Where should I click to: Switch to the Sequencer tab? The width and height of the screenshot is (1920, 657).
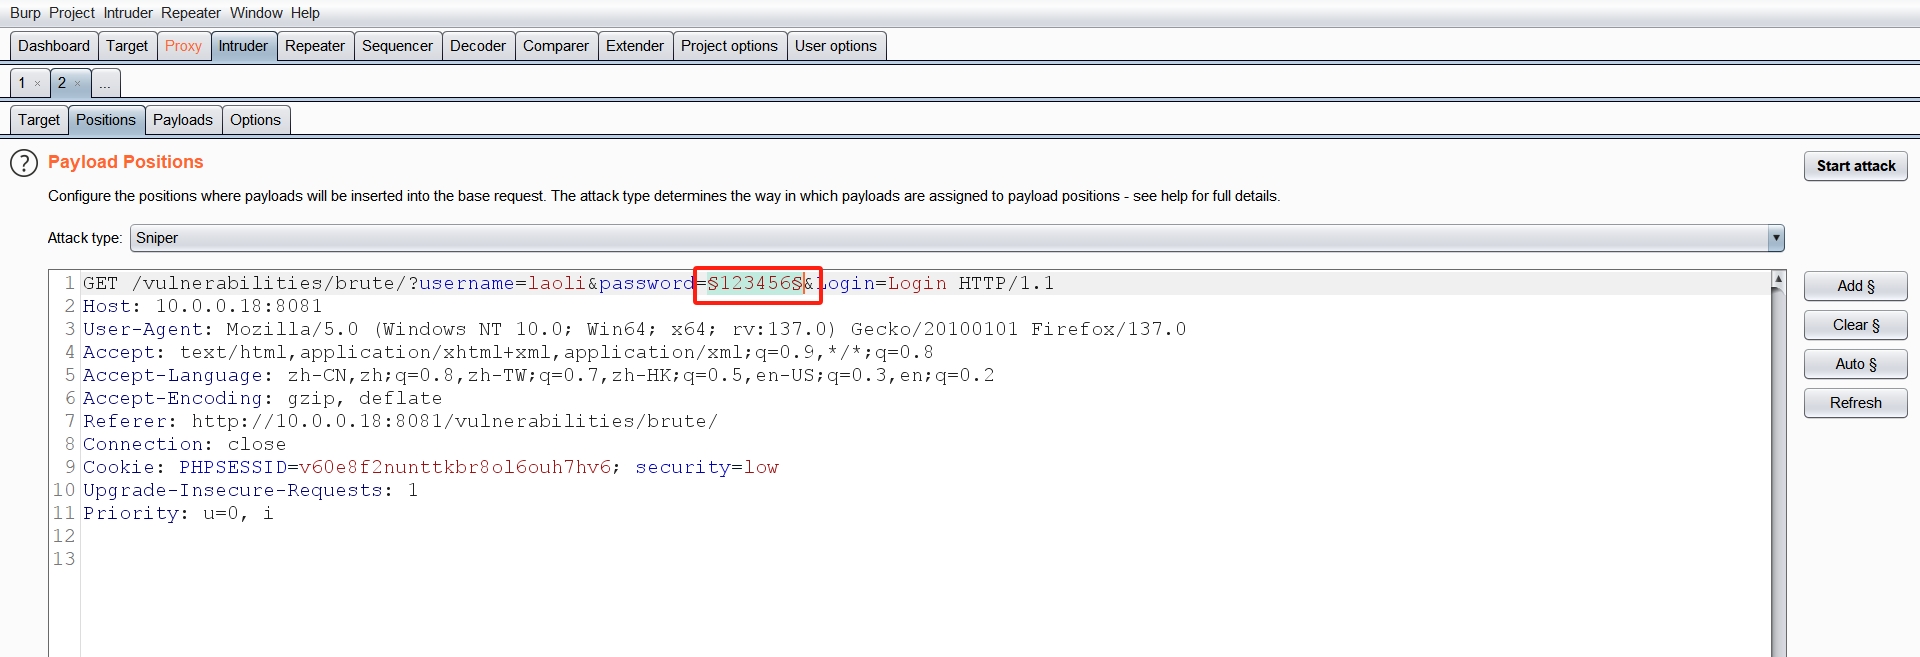click(x=397, y=46)
